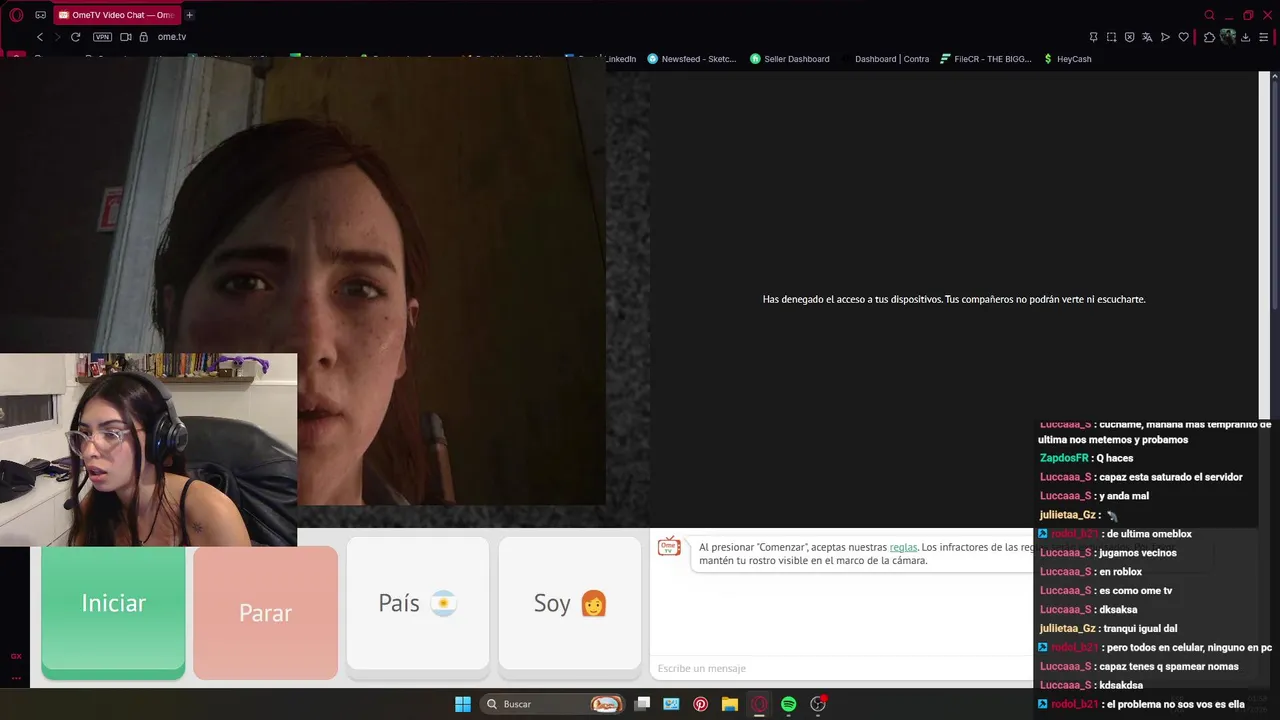Open OBS Studio from the taskbar
This screenshot has height=720, width=1280.
pos(818,704)
